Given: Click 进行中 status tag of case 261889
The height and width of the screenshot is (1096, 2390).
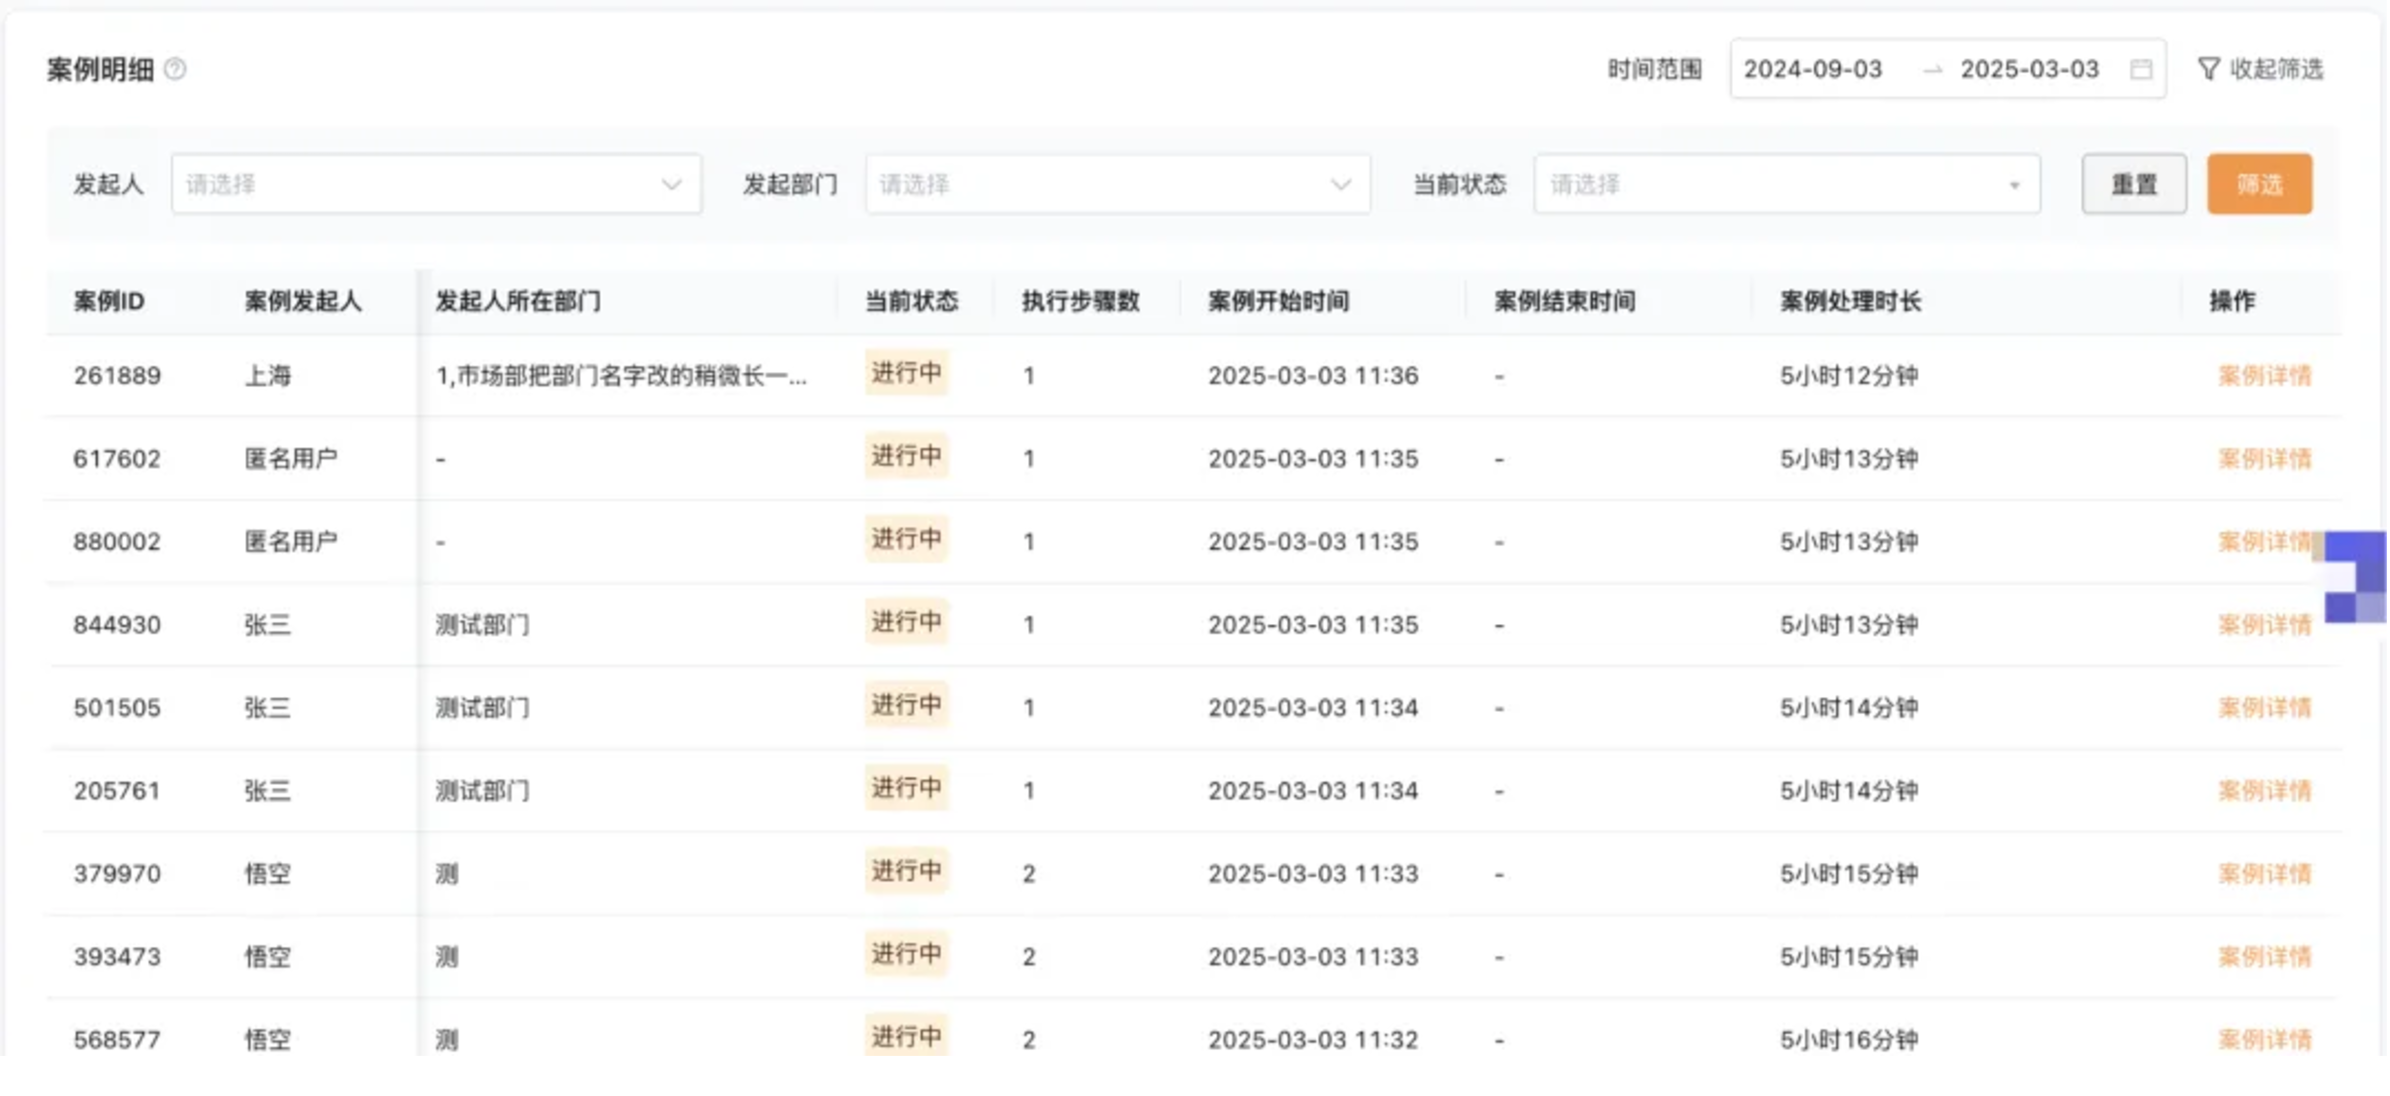Looking at the screenshot, I should click(906, 373).
